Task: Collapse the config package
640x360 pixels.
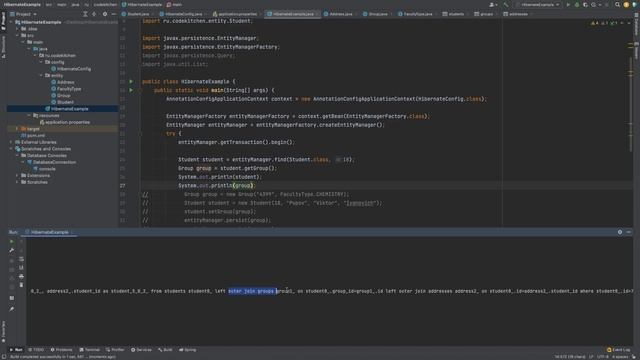Action: pos(41,62)
